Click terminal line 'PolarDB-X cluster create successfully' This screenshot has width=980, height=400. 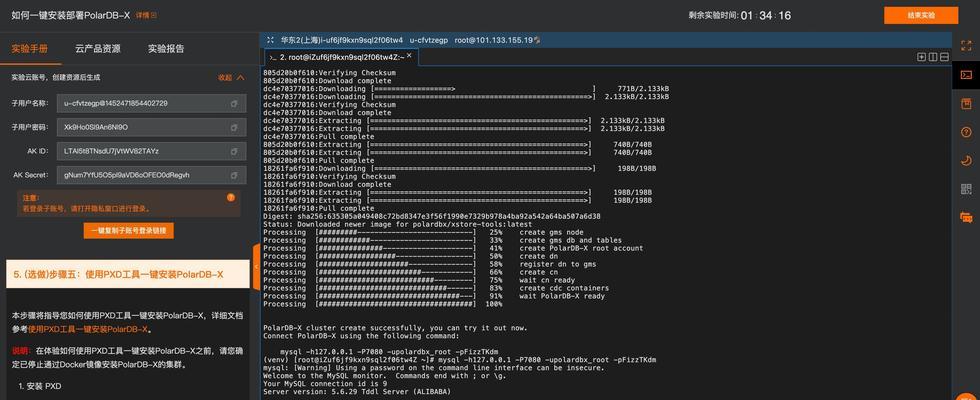[x=395, y=328]
